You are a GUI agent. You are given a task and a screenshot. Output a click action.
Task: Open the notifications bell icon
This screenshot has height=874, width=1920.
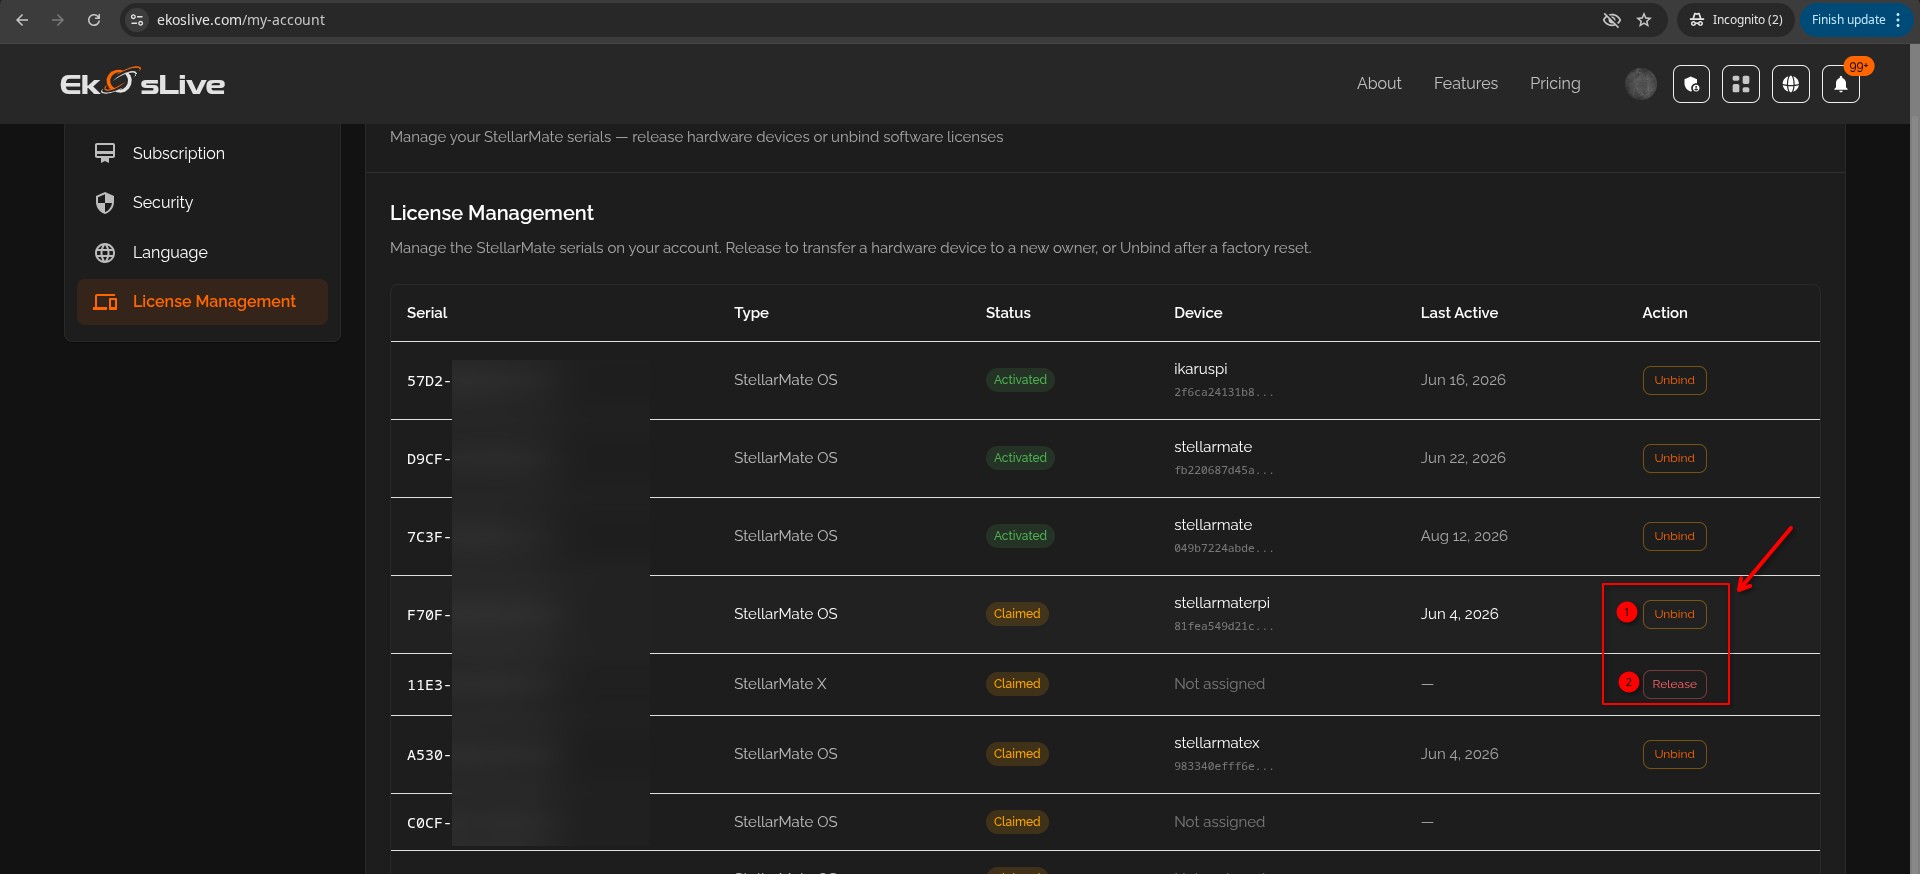(1841, 84)
